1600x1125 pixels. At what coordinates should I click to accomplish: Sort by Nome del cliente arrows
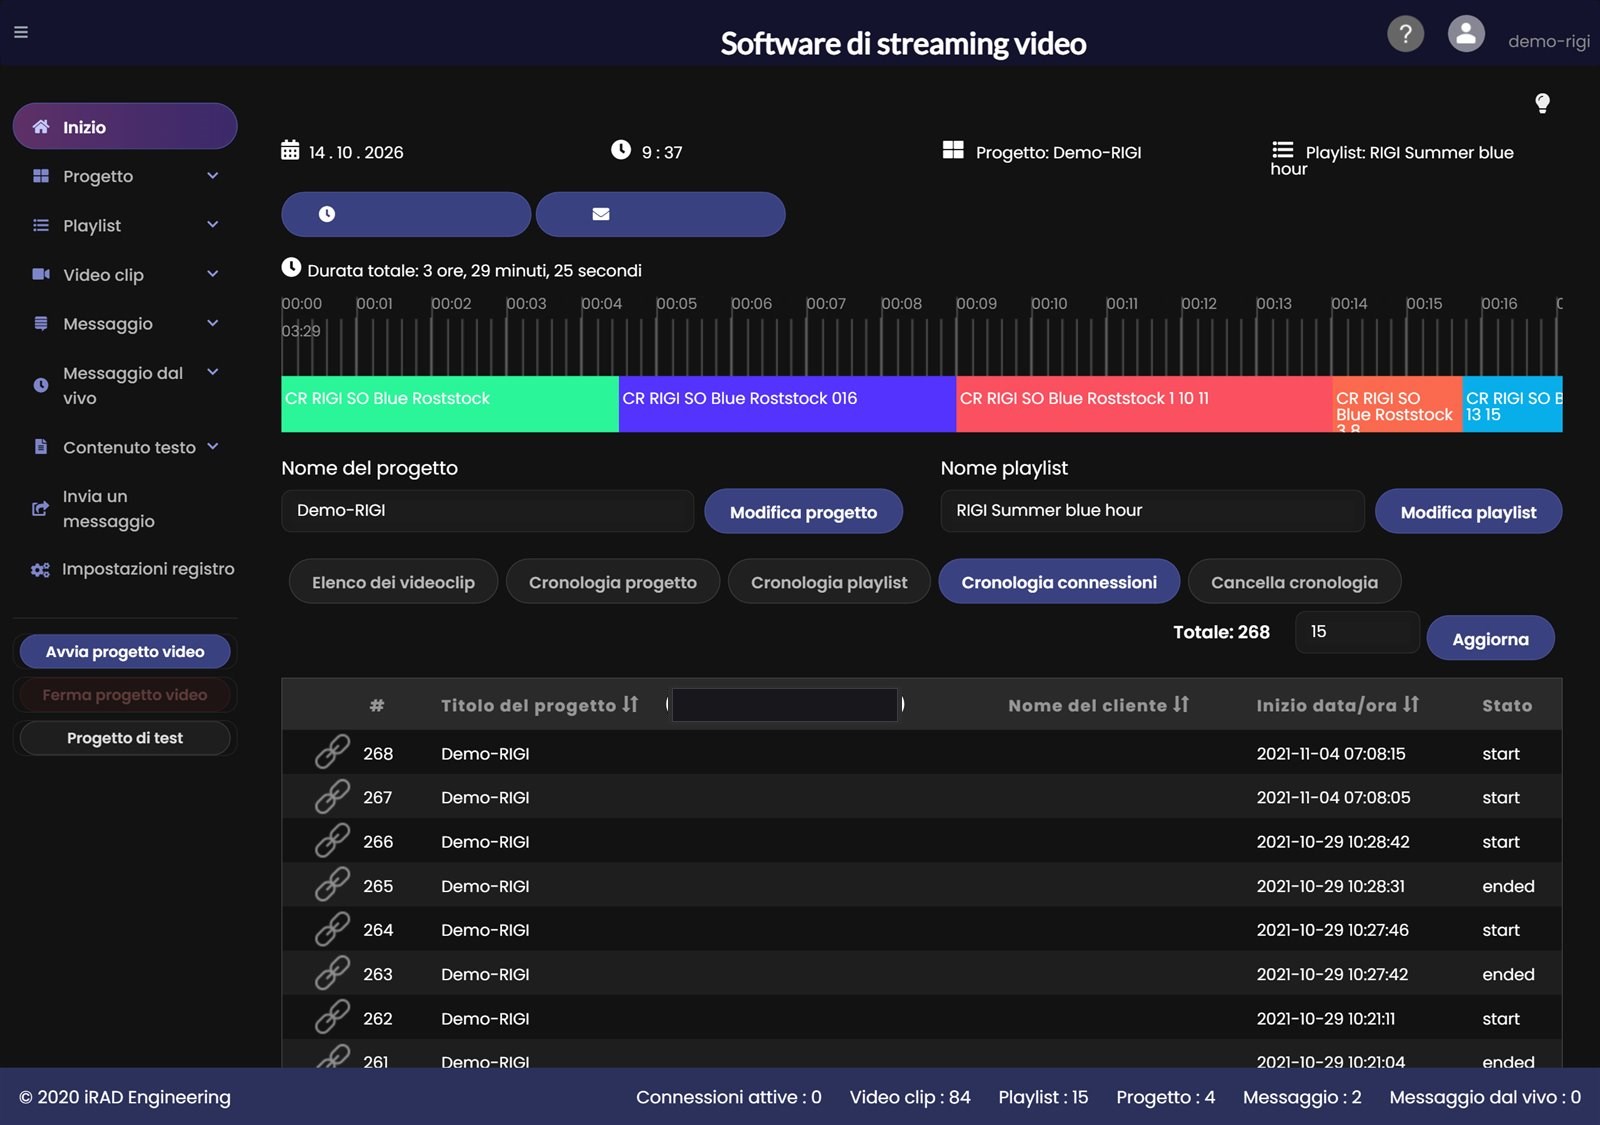pyautogui.click(x=1181, y=704)
